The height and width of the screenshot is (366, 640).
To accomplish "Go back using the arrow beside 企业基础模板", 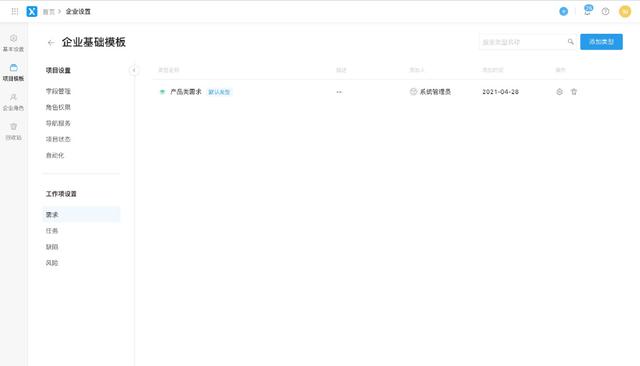I will coord(51,42).
